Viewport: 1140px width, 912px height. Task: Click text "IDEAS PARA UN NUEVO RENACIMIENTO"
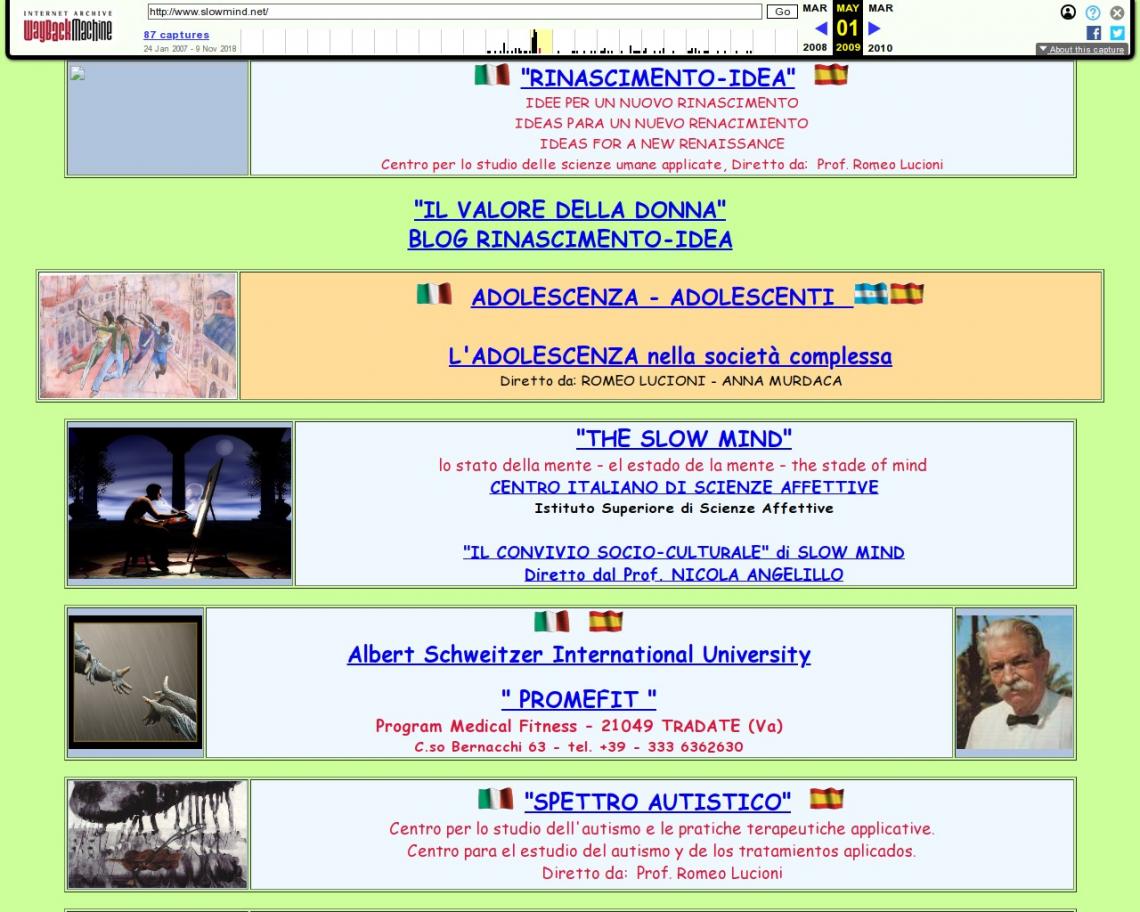click(x=662, y=123)
